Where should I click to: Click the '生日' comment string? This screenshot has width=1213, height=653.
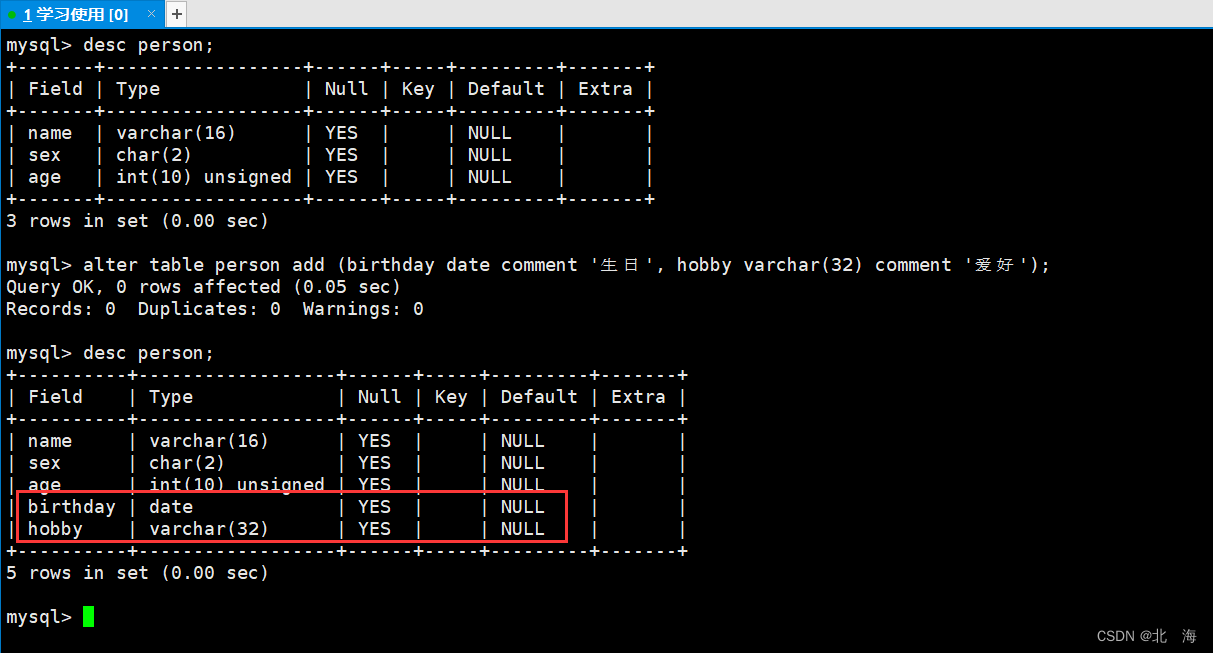[x=622, y=265]
